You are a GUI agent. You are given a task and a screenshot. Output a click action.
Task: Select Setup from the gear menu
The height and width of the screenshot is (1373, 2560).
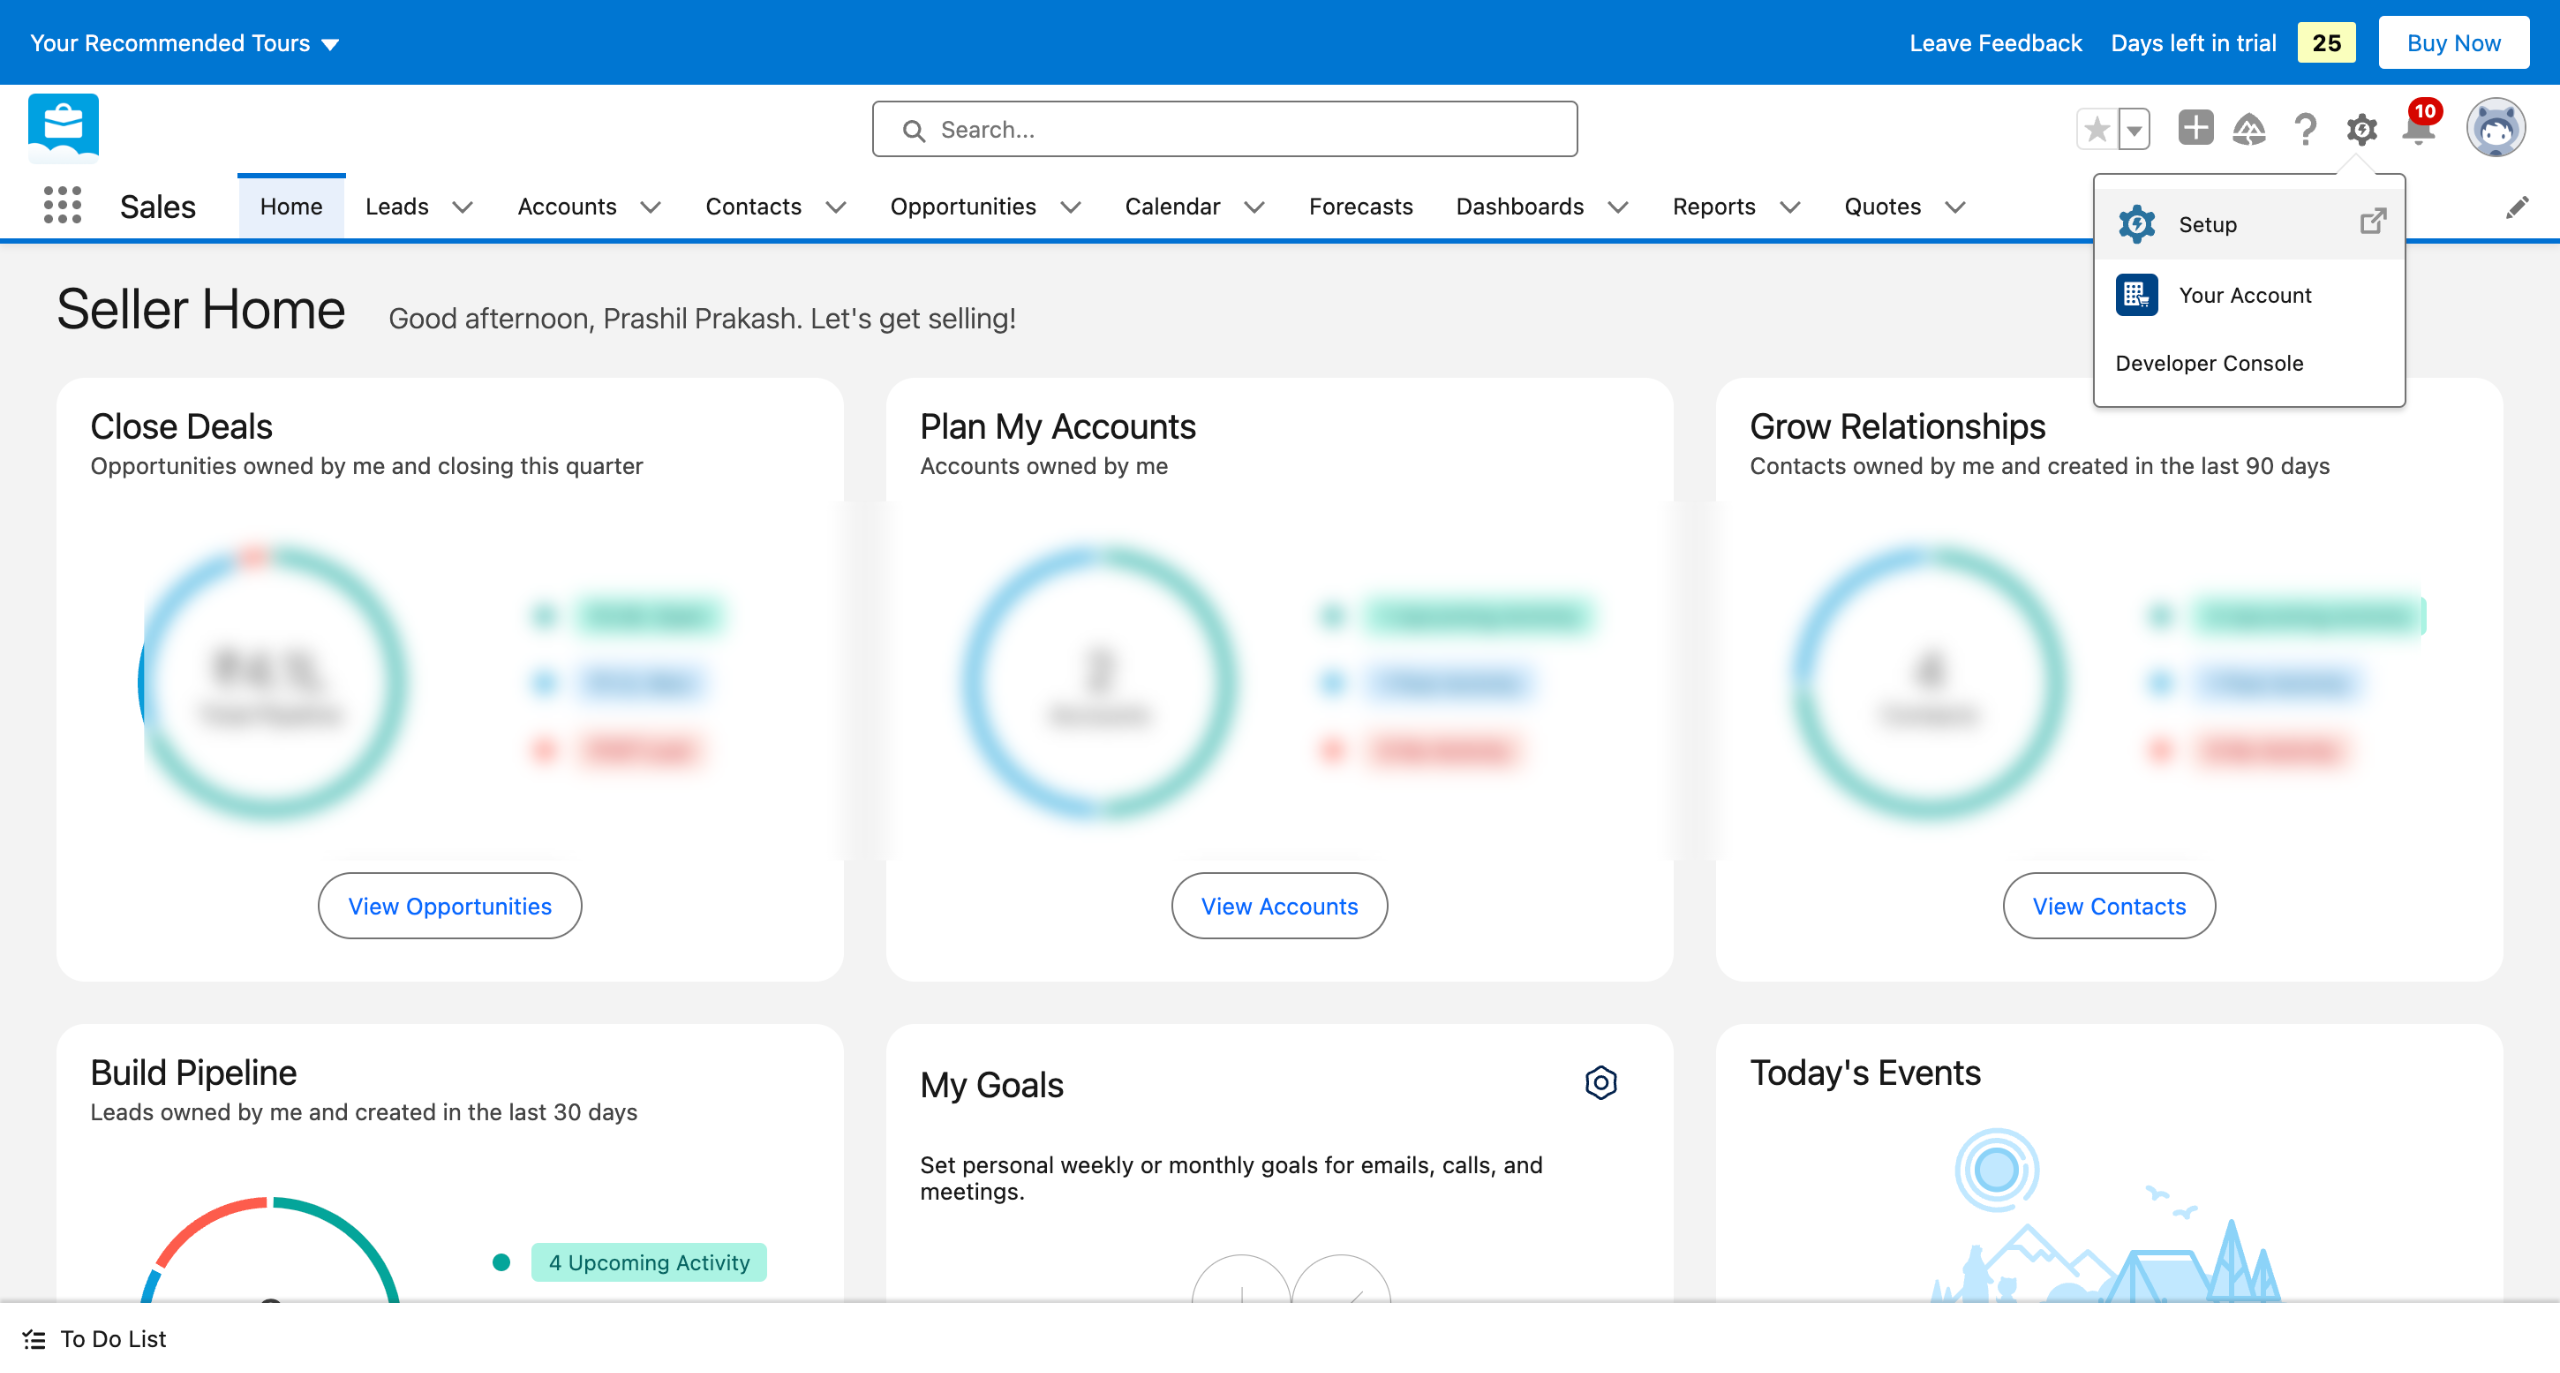point(2207,224)
